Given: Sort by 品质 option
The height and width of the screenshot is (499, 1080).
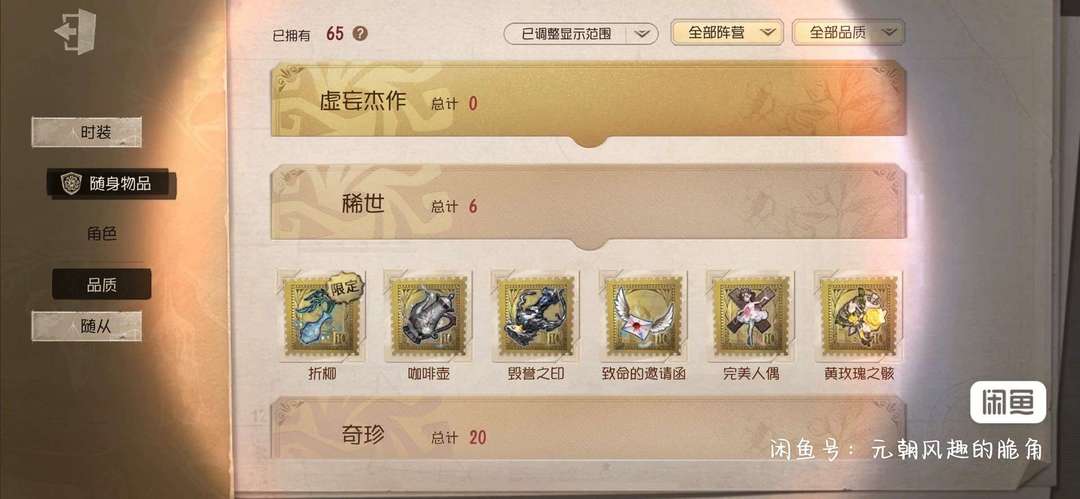Looking at the screenshot, I should [101, 284].
